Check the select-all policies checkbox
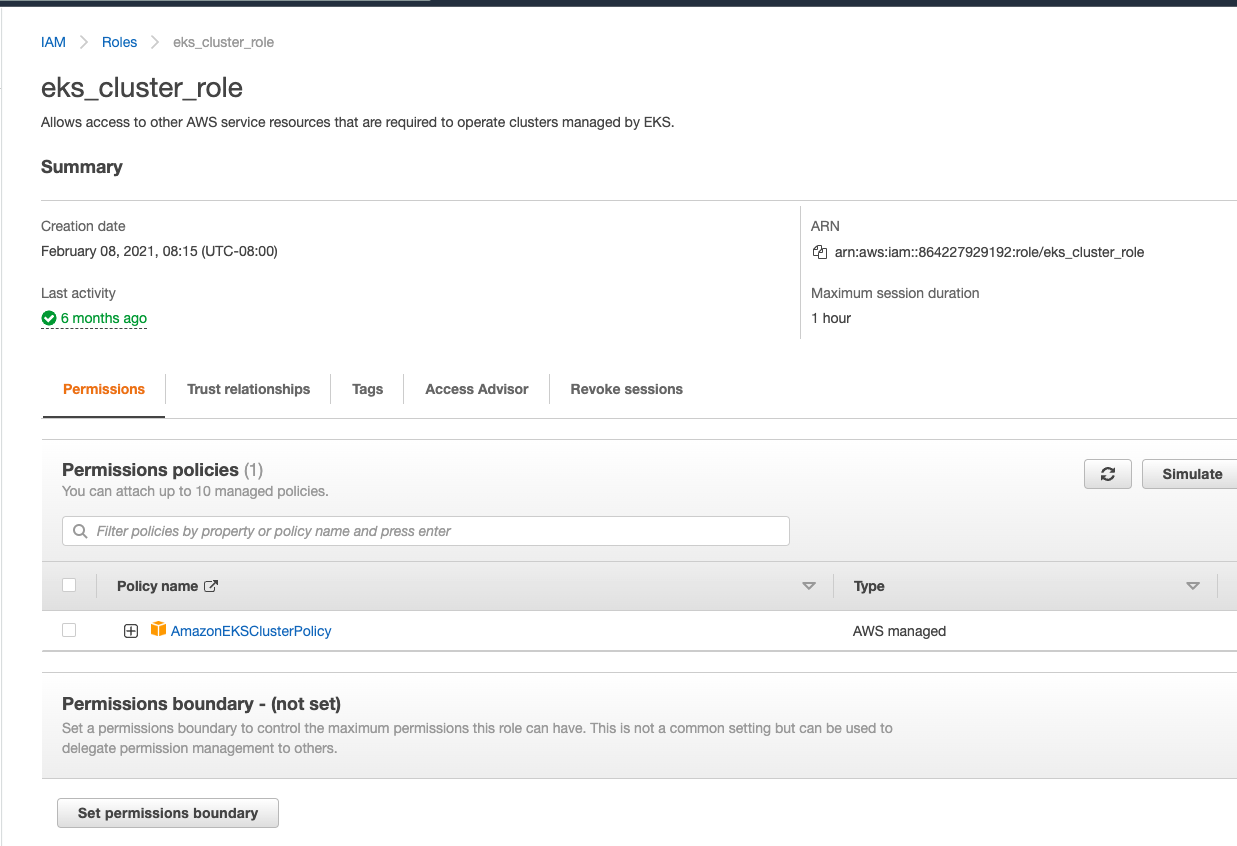Viewport: 1237px width, 846px height. coord(68,585)
